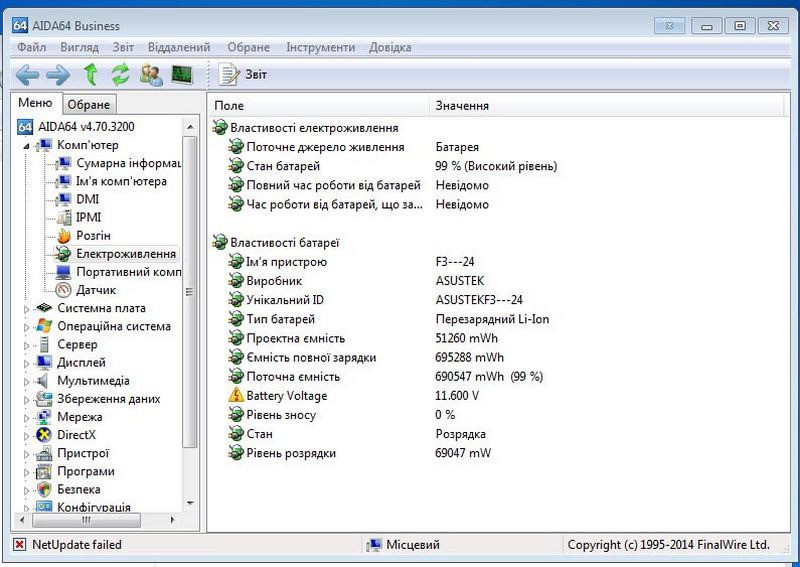Open the Віддалений menu
This screenshot has width=800, height=567.
click(x=179, y=47)
